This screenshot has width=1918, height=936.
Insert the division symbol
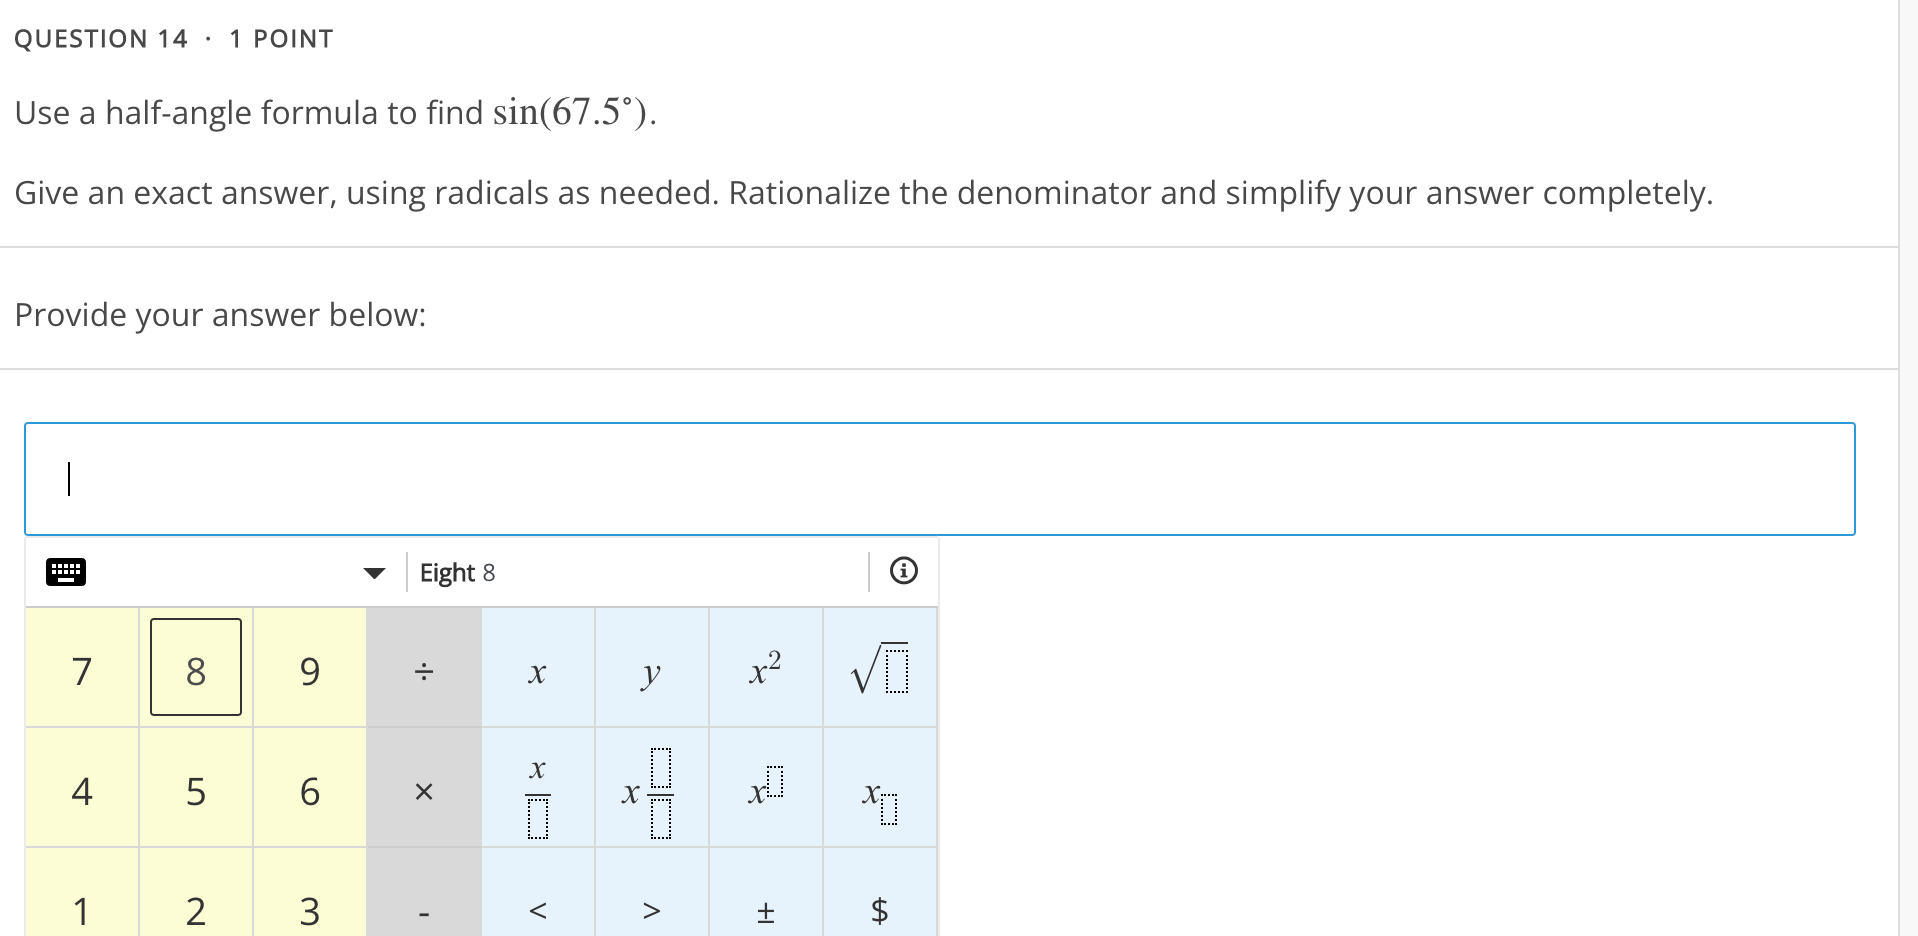[x=423, y=669]
